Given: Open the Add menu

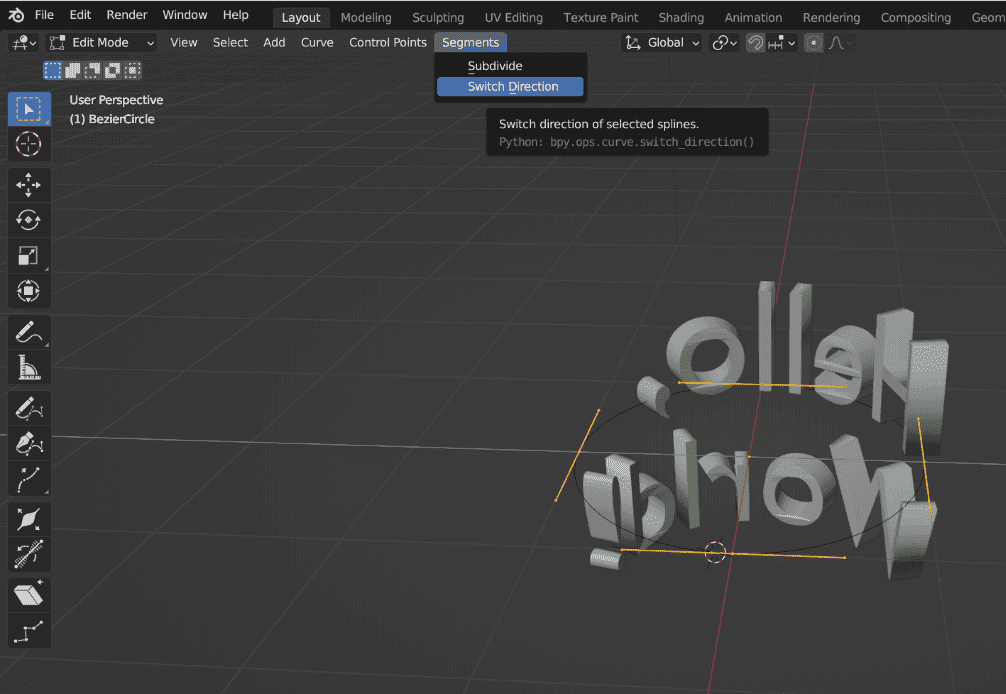Looking at the screenshot, I should 274,43.
